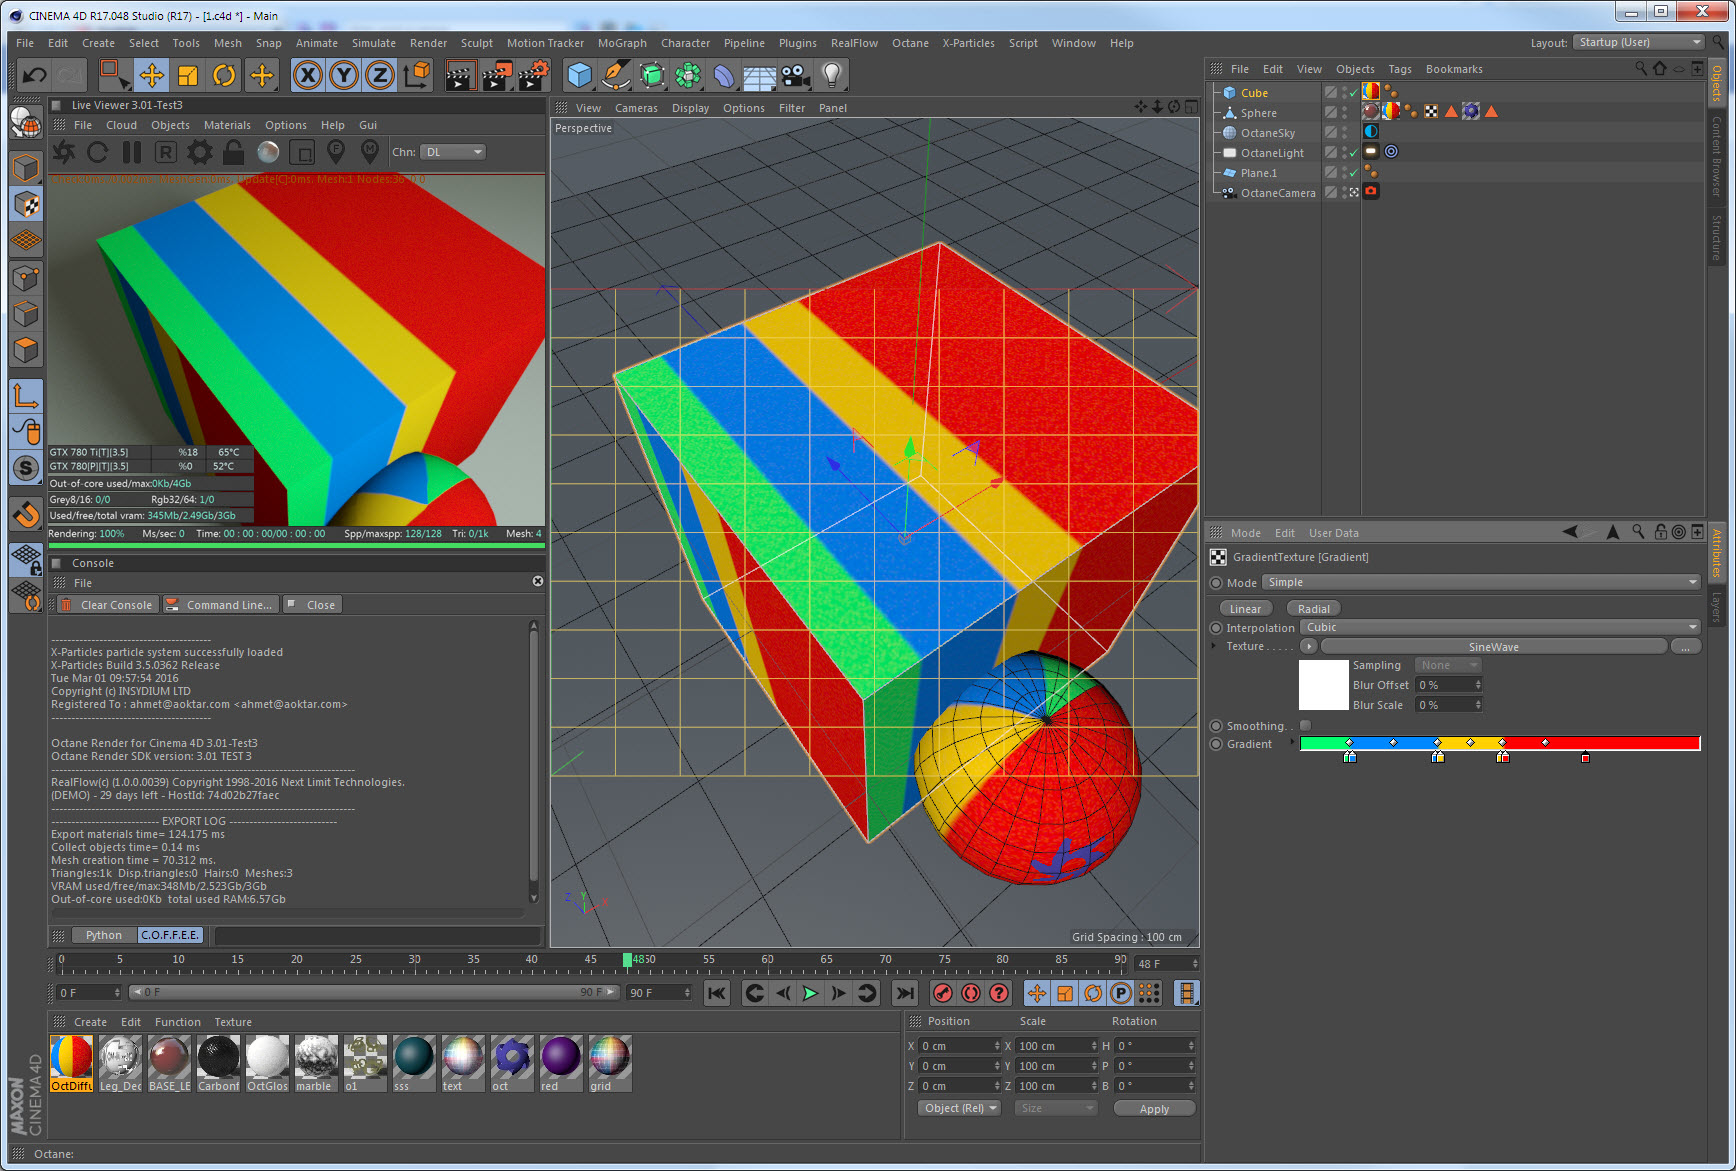
Task: Click the Blur Offset input field
Action: 1448,685
